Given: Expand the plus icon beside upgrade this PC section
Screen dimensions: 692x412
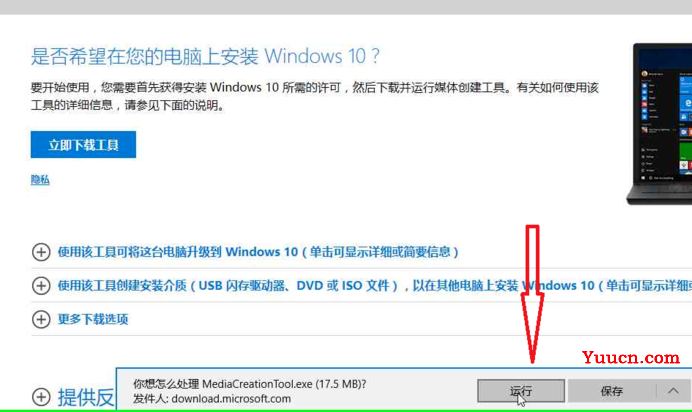Looking at the screenshot, I should tap(41, 252).
